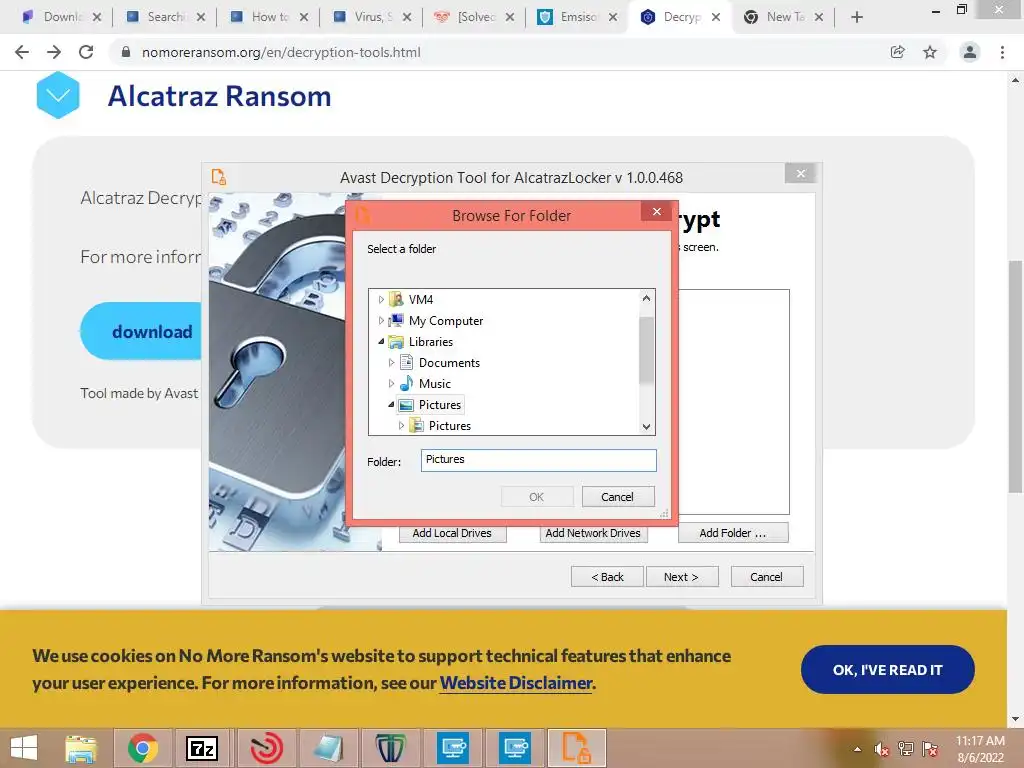Open the Chrome profile avatar
The height and width of the screenshot is (768, 1024).
970,52
